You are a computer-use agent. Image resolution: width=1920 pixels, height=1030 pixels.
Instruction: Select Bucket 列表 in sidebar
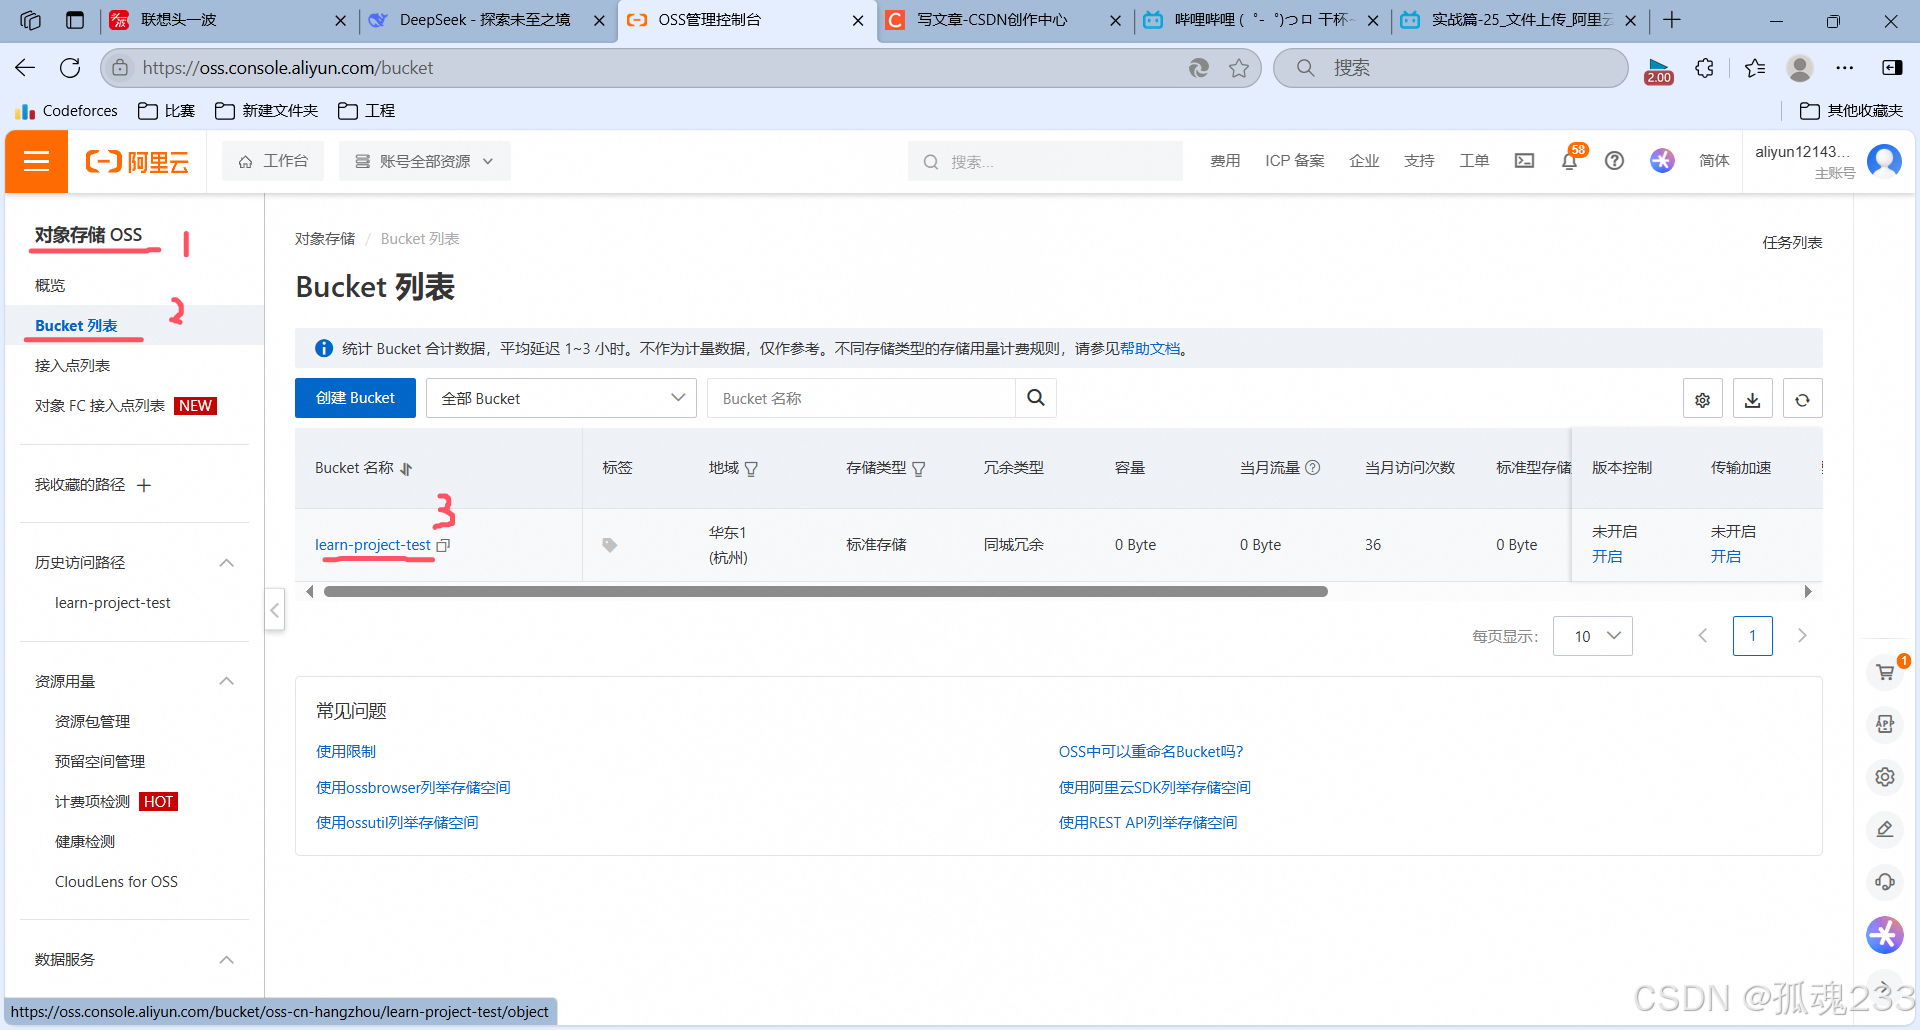coord(76,325)
